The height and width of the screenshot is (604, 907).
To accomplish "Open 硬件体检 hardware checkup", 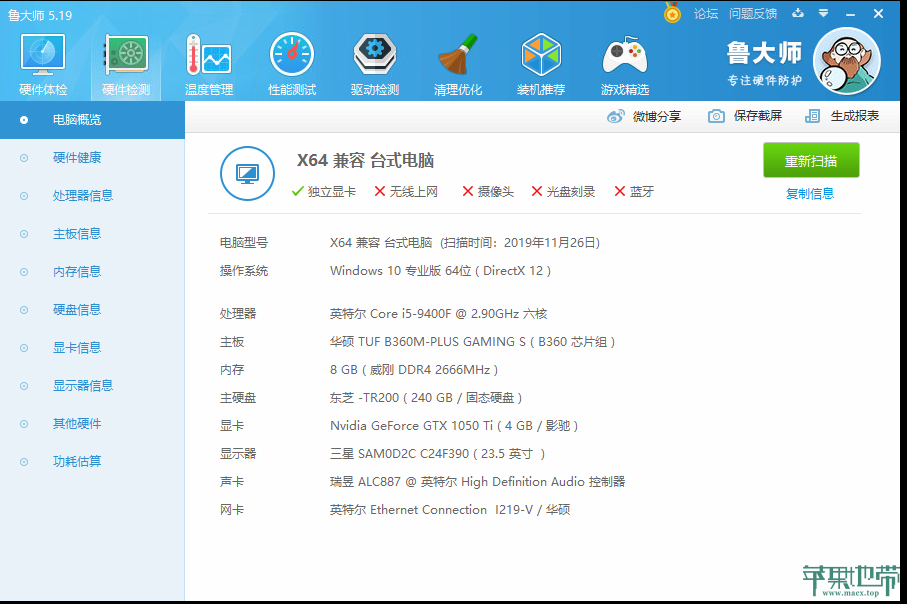I will (x=43, y=65).
